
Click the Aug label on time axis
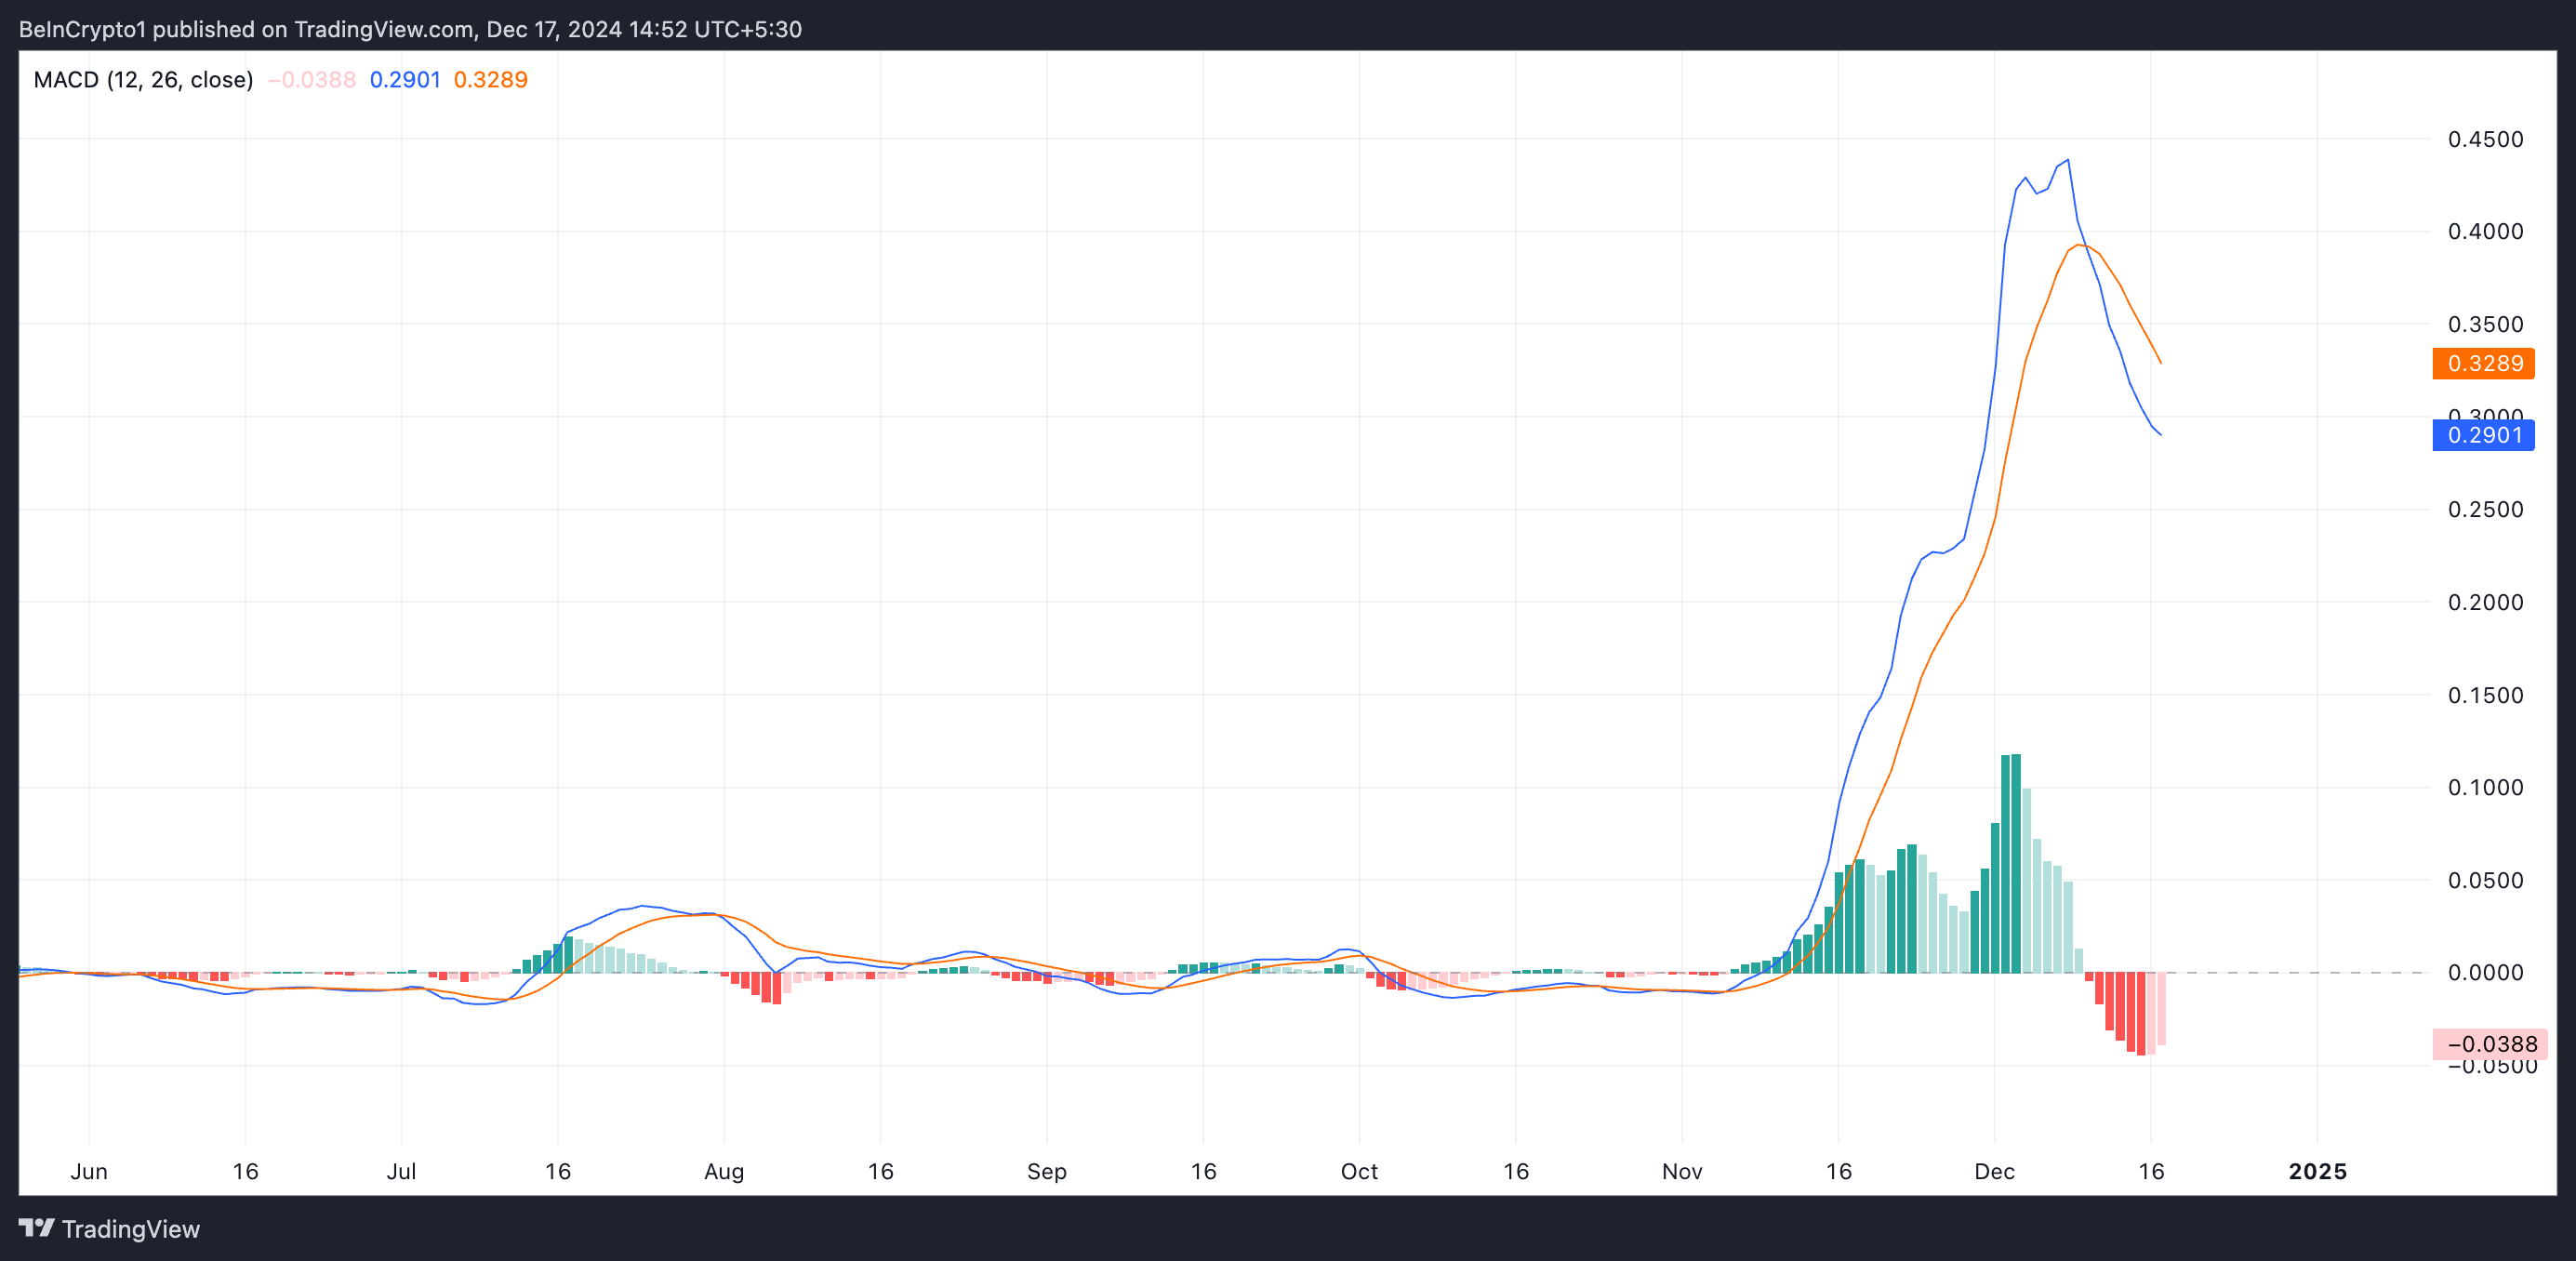pos(724,1171)
